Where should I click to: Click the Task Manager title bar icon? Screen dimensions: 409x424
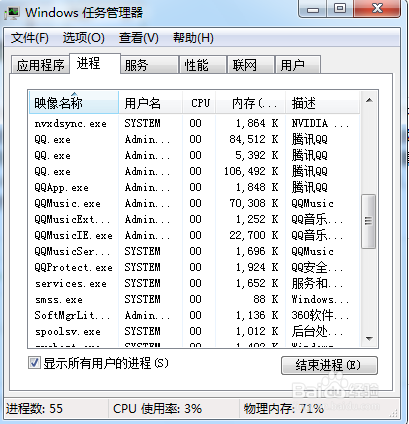(x=12, y=13)
